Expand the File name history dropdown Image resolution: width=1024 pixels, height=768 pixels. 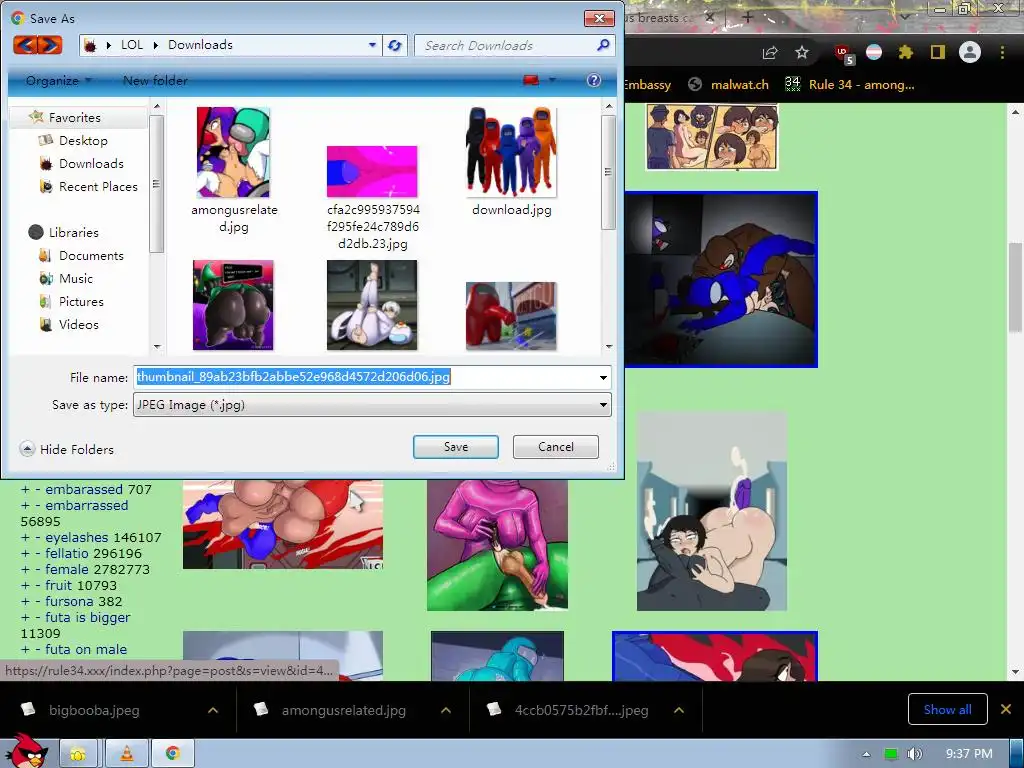pos(603,377)
